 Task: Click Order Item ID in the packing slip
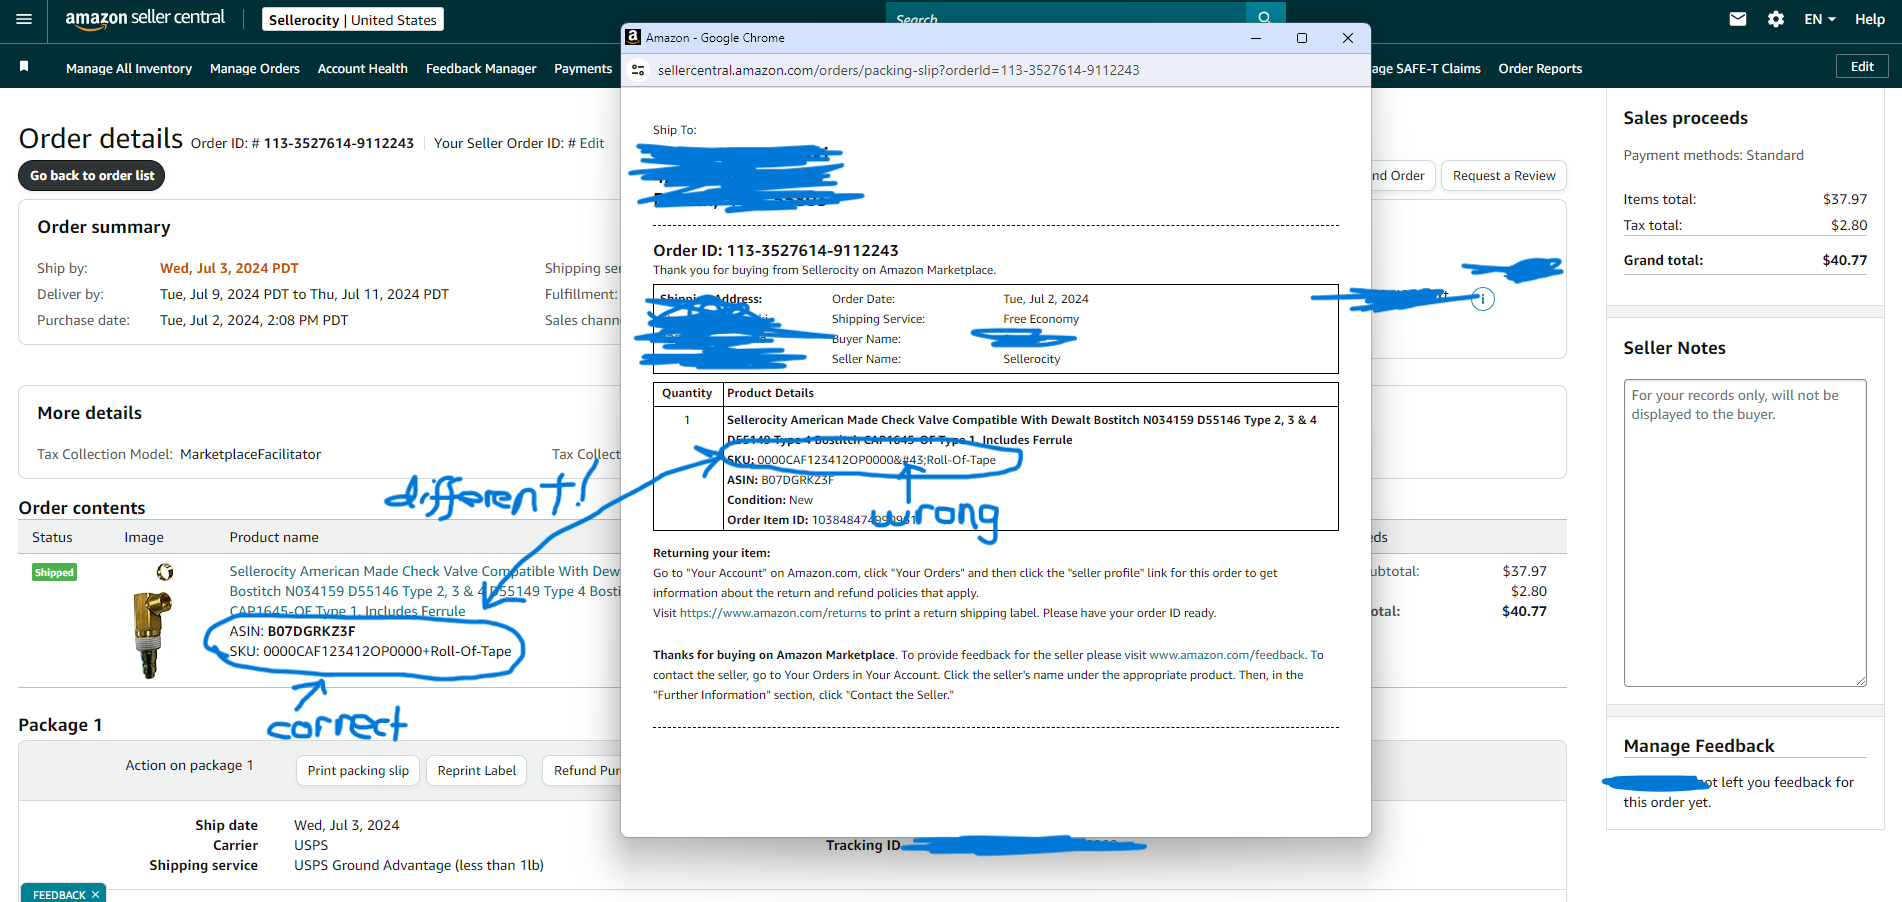pos(820,520)
